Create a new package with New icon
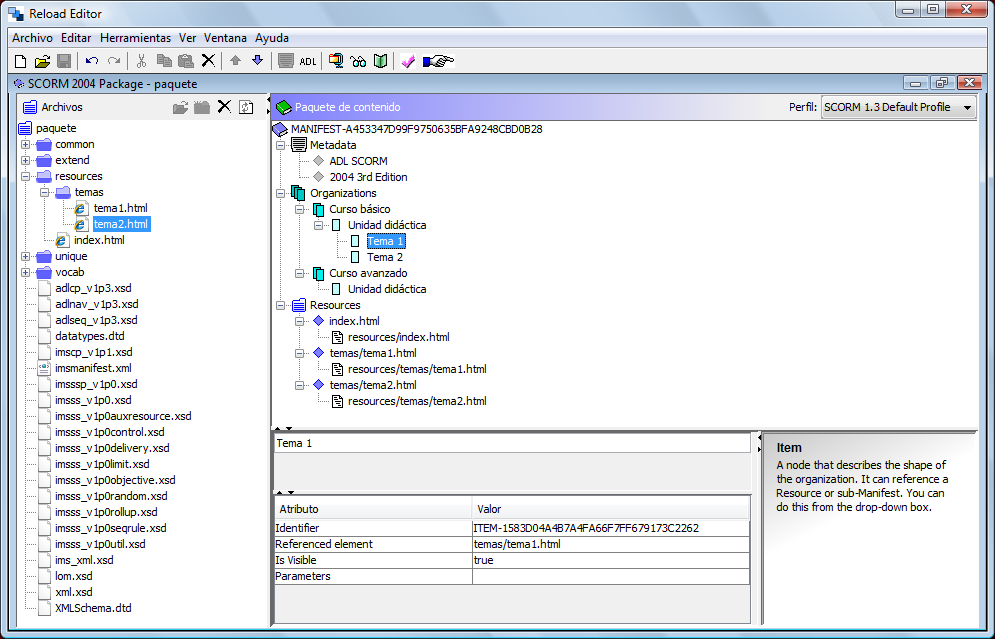 (20, 61)
